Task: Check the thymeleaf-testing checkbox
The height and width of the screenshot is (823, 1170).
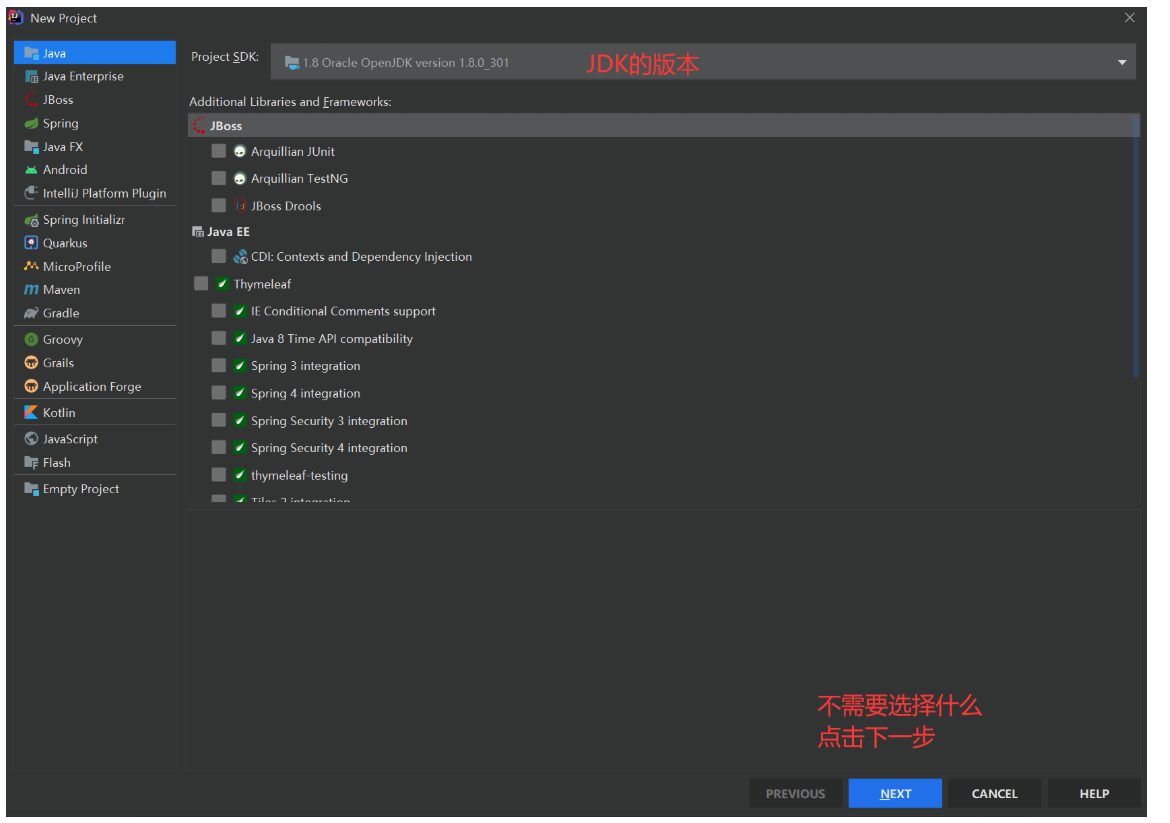Action: [x=219, y=475]
